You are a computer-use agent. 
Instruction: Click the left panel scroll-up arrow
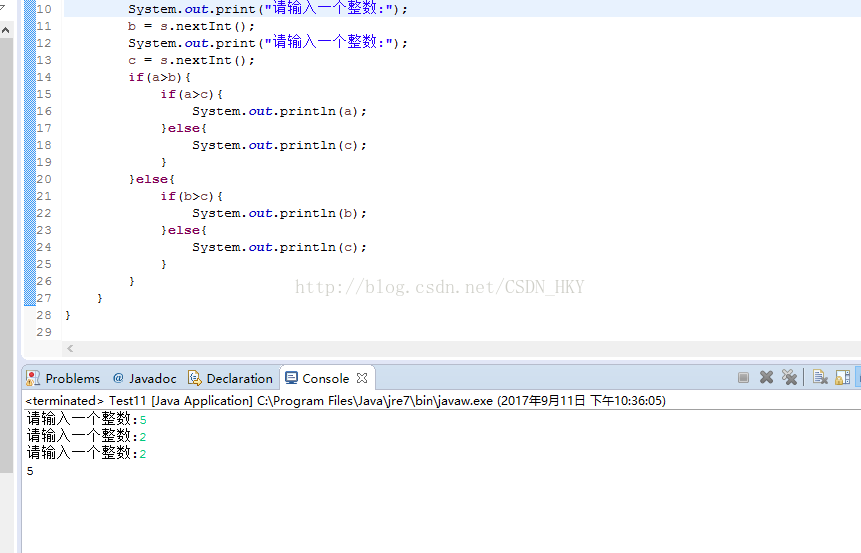click(x=5, y=30)
